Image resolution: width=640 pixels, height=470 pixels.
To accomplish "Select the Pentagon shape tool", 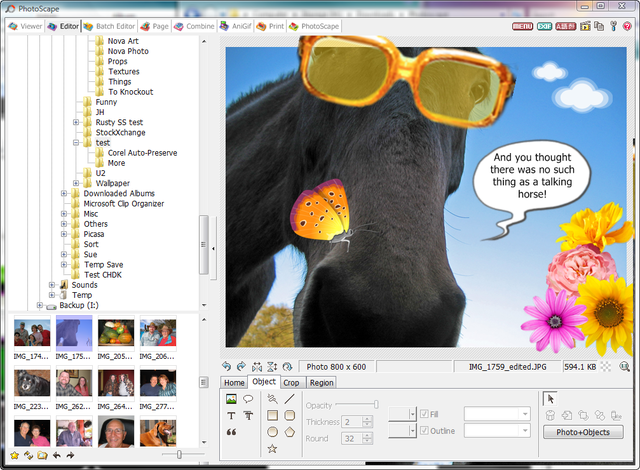I will click(x=289, y=432).
